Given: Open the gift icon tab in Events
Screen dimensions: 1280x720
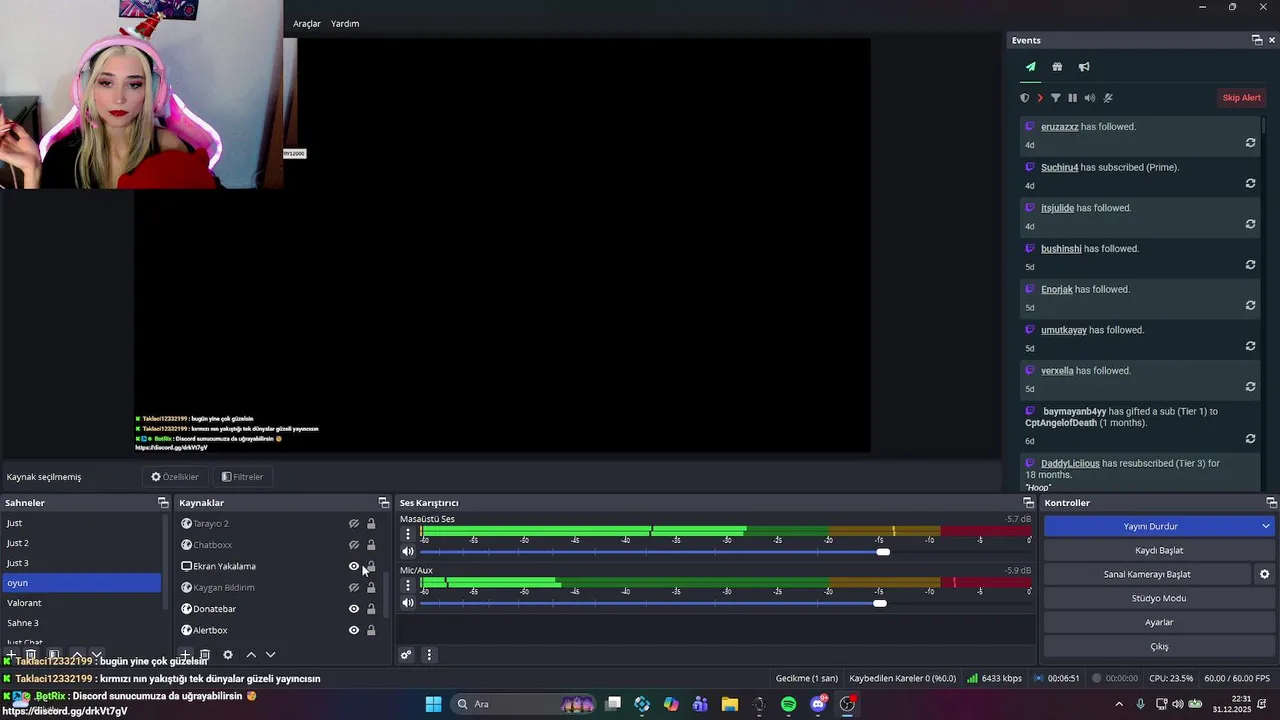Looking at the screenshot, I should click(x=1057, y=67).
